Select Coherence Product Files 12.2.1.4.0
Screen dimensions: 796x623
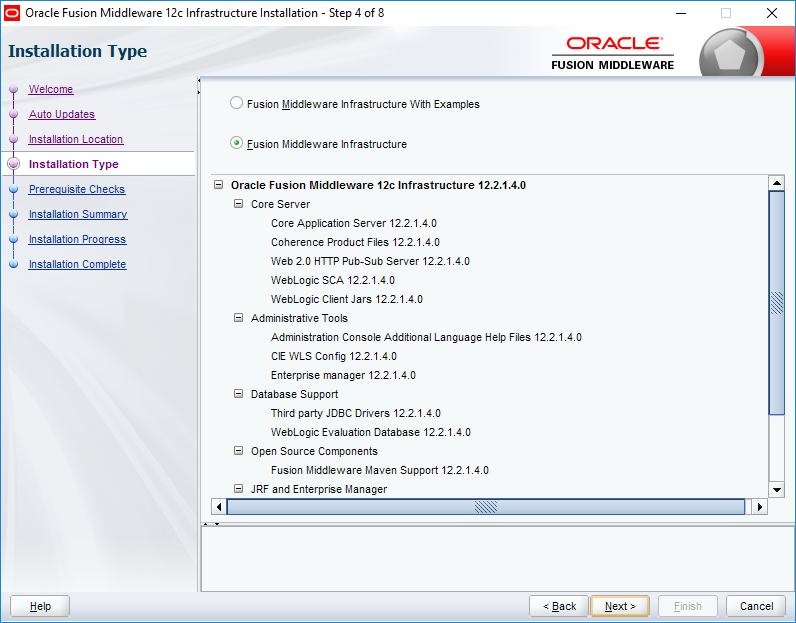[x=355, y=242]
